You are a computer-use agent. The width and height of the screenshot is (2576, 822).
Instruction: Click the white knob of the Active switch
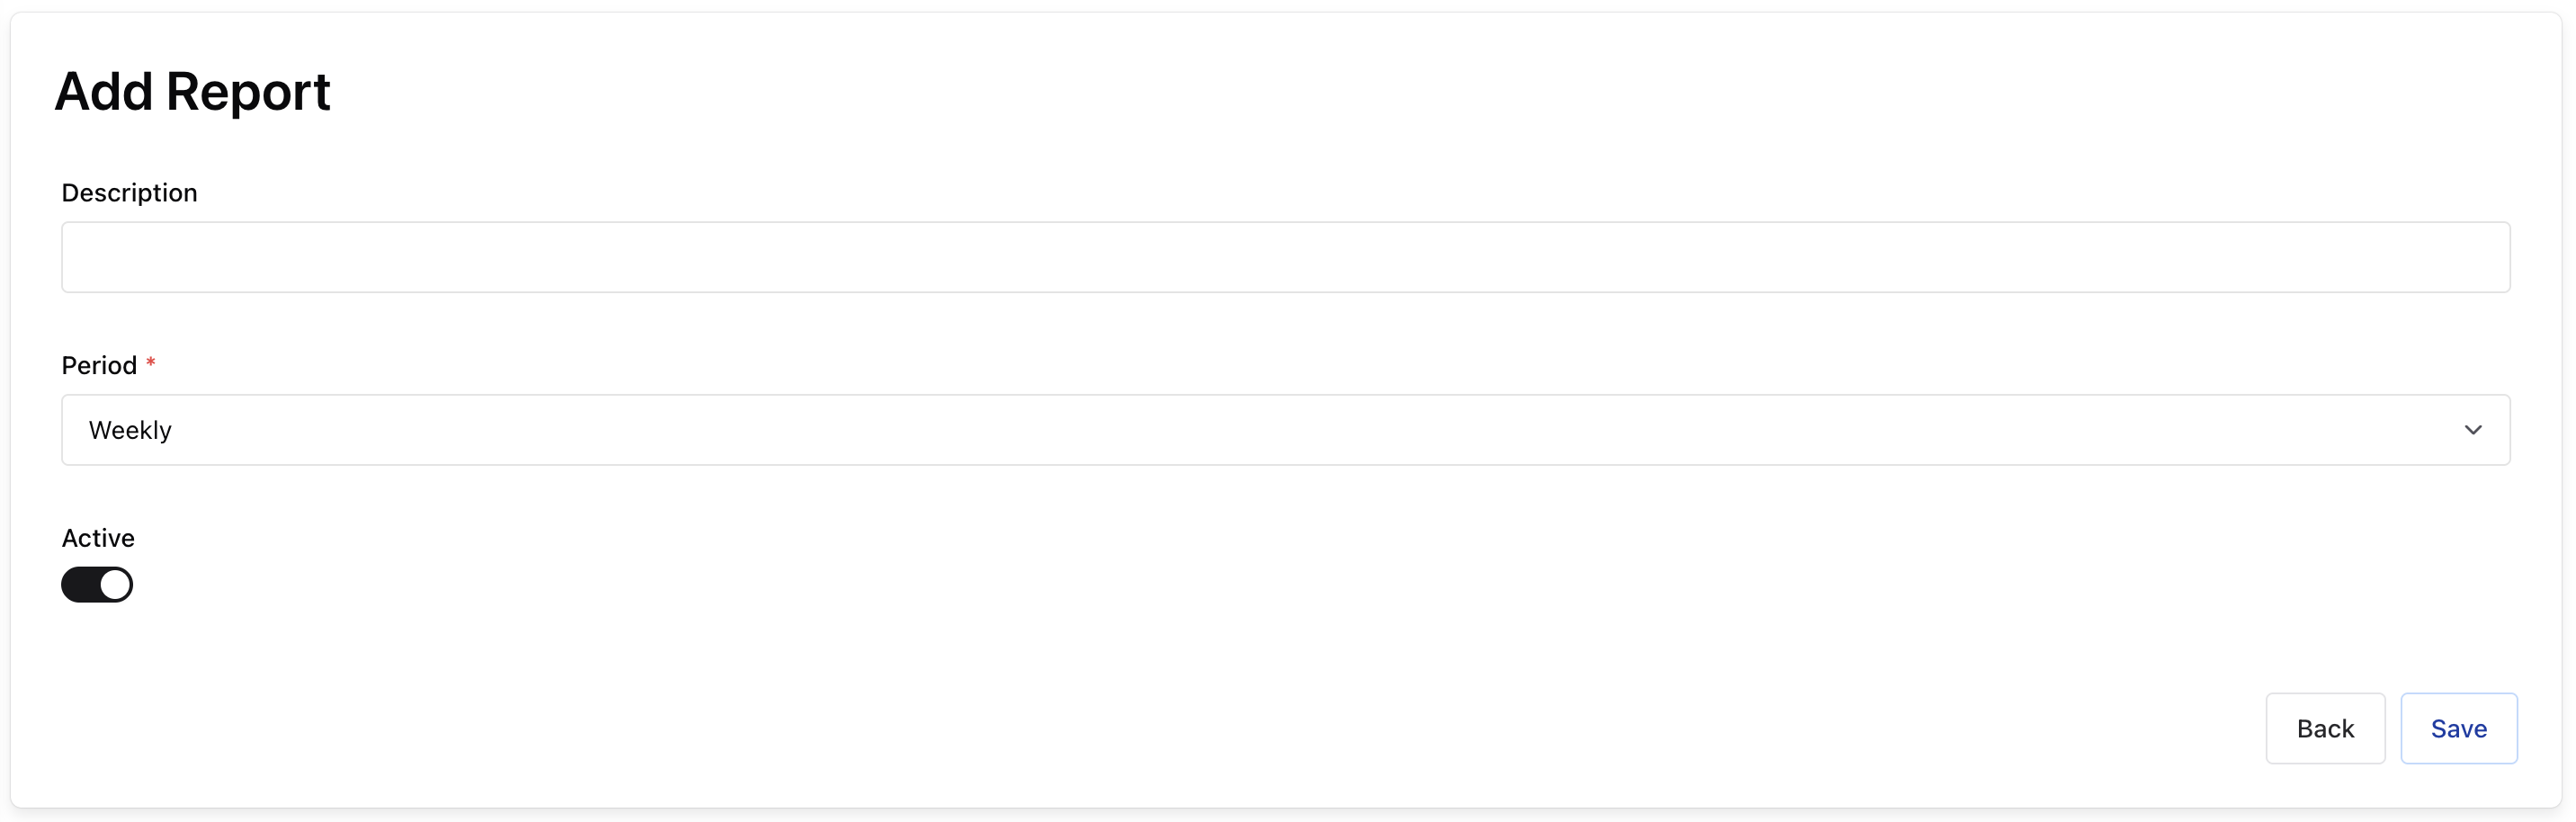tap(115, 585)
